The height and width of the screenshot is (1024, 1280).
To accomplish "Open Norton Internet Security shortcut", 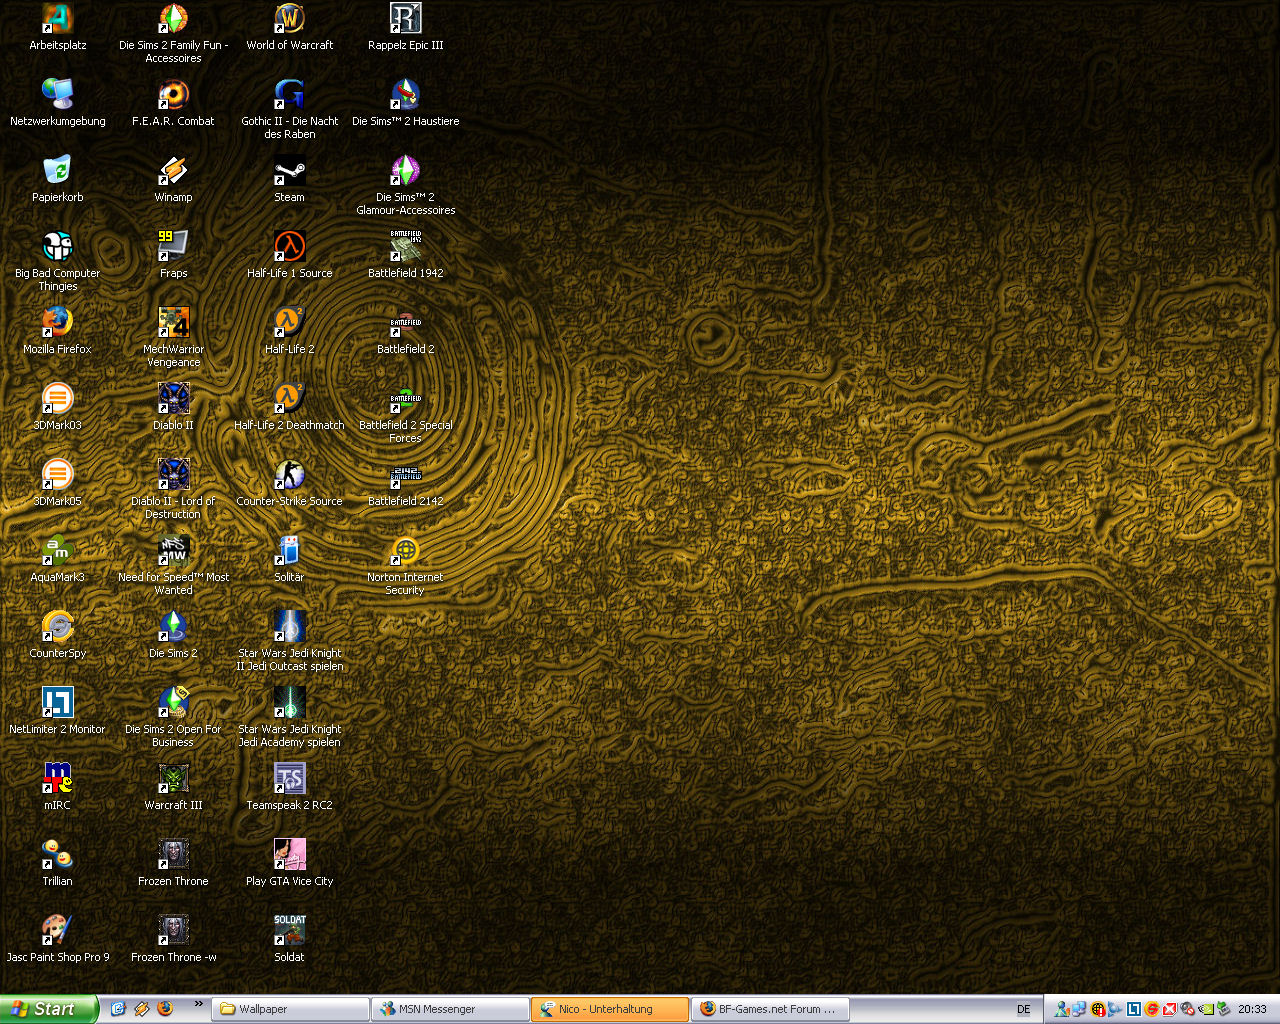I will (406, 565).
